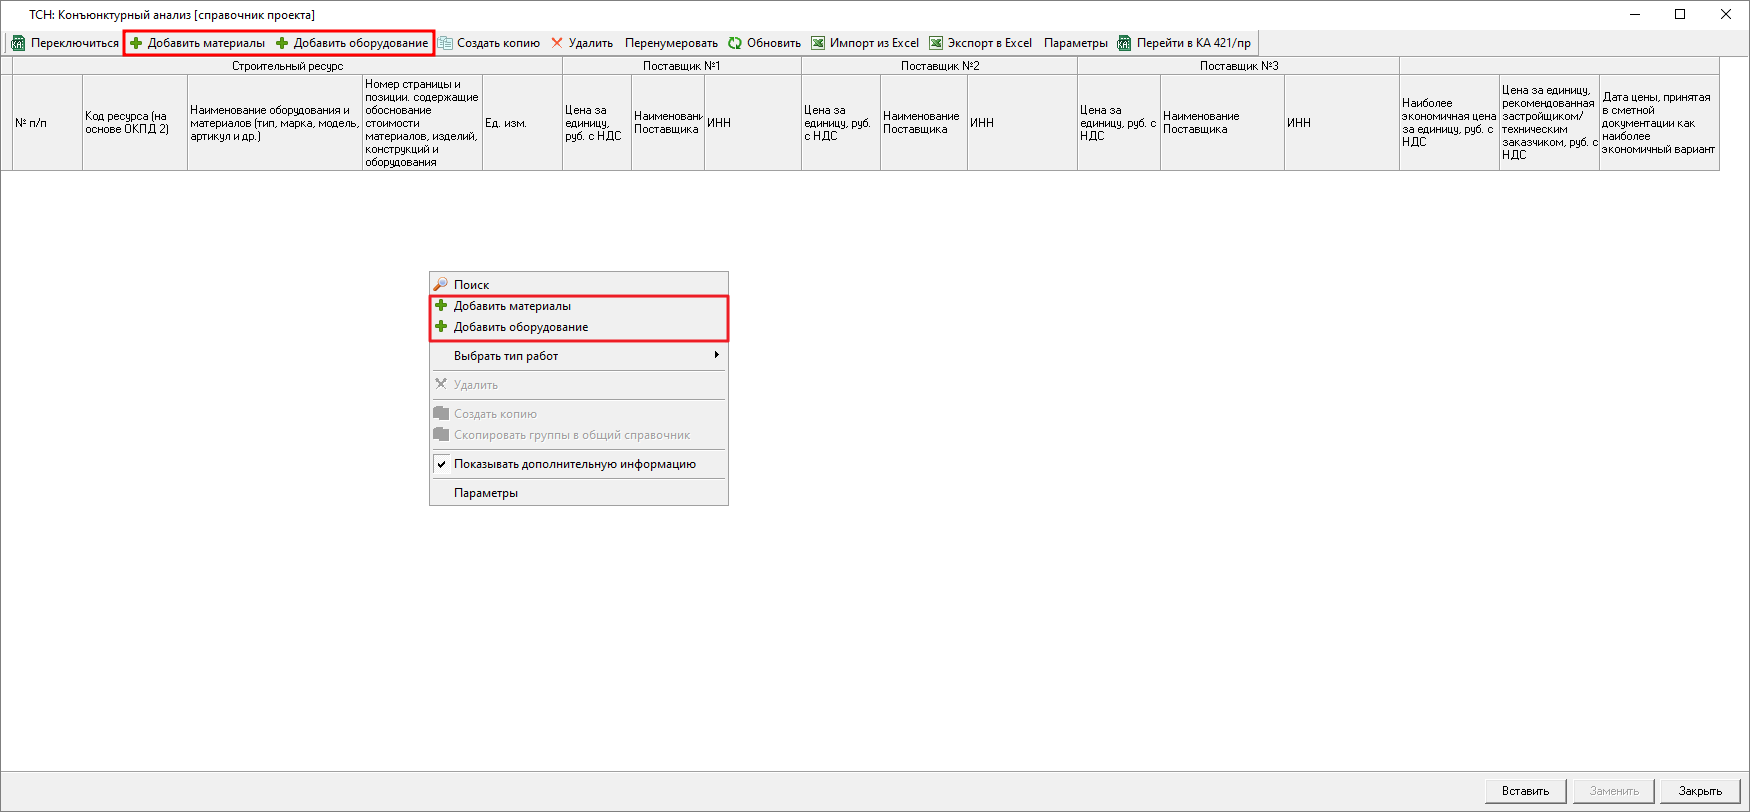Click green plus Добавить оборудование in toolbar
Viewport: 1750px width, 812px height.
pyautogui.click(x=282, y=43)
